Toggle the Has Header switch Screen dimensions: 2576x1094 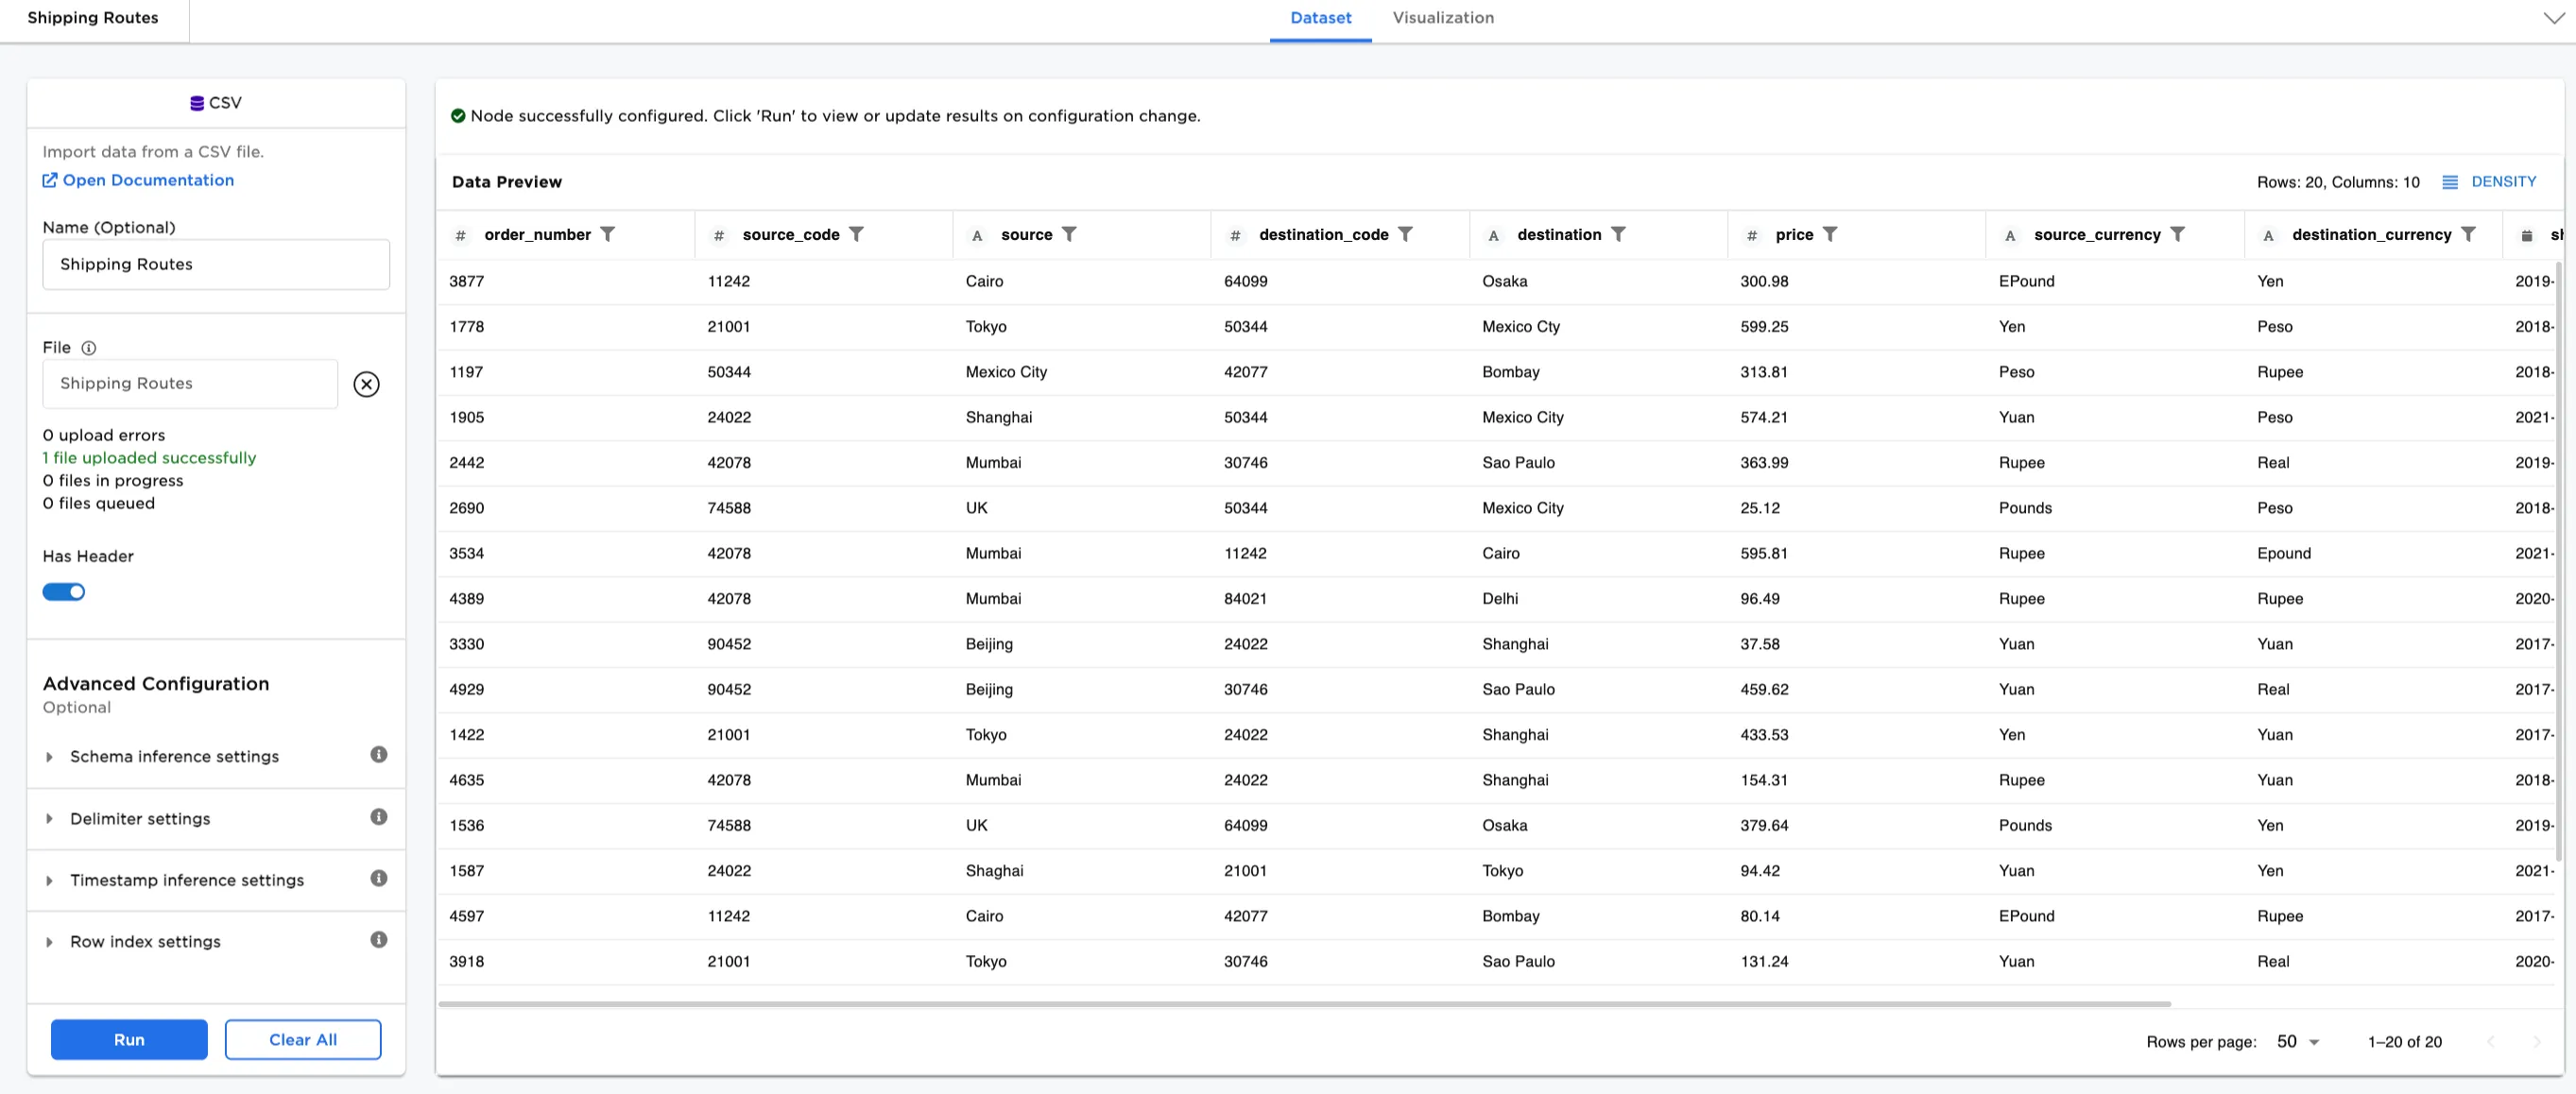tap(64, 592)
